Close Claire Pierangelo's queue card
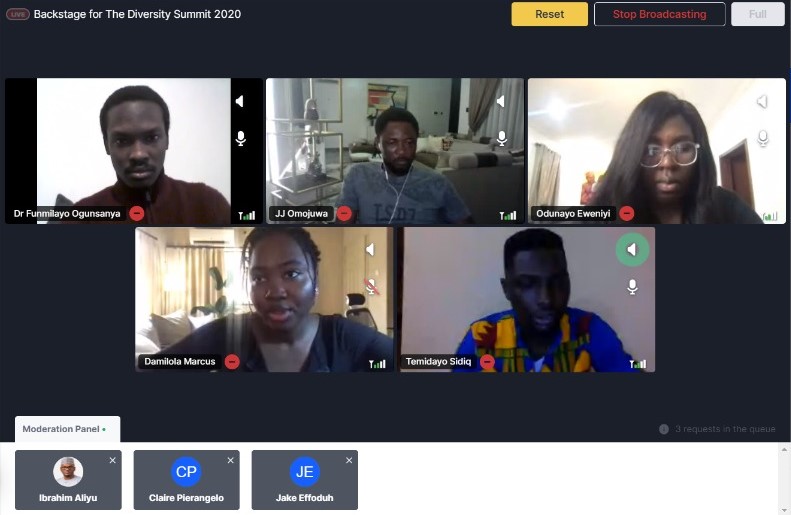Viewport: 791px width, 515px height. (x=231, y=460)
